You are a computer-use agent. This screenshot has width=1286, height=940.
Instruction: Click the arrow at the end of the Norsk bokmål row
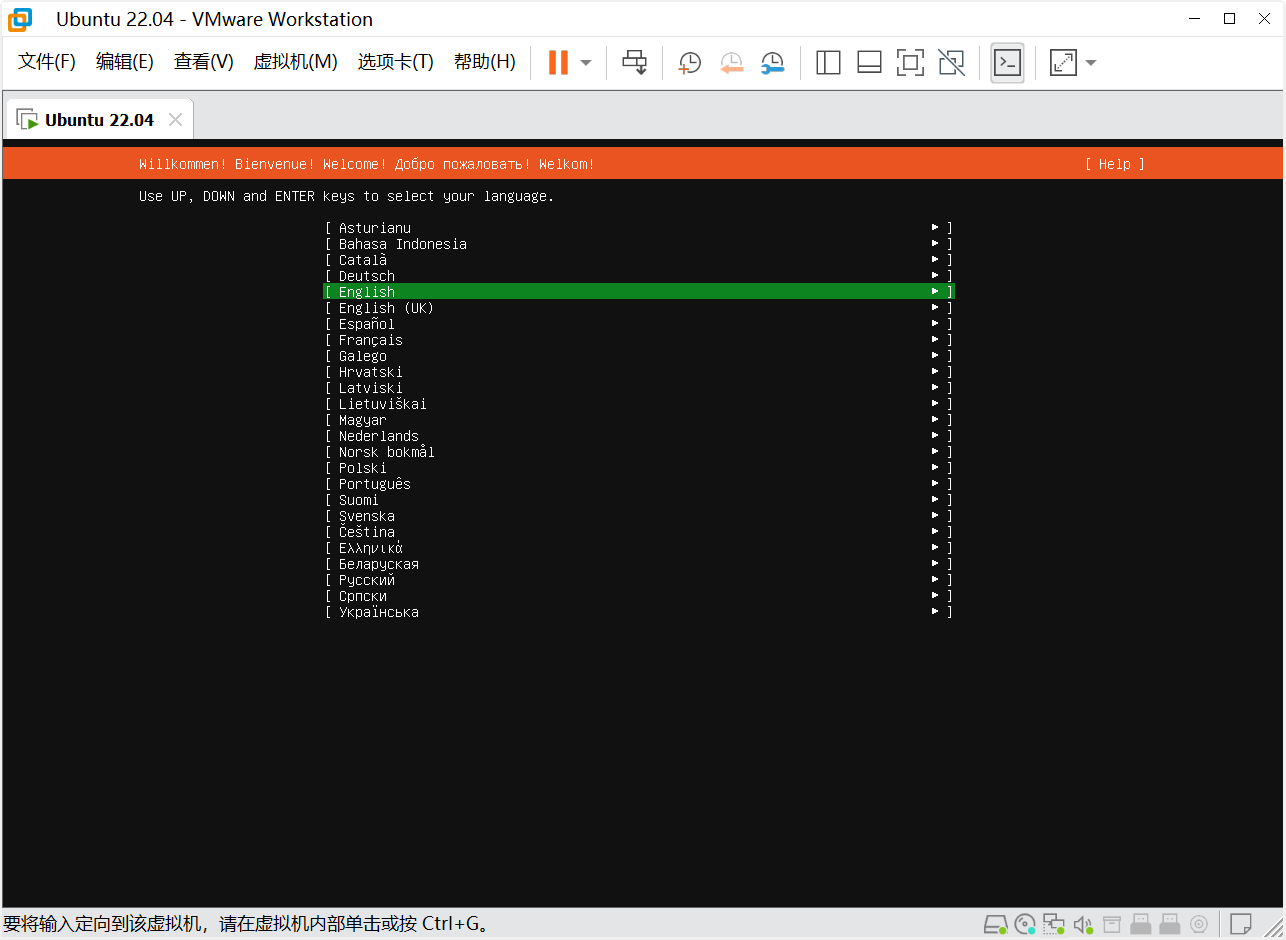(x=935, y=452)
